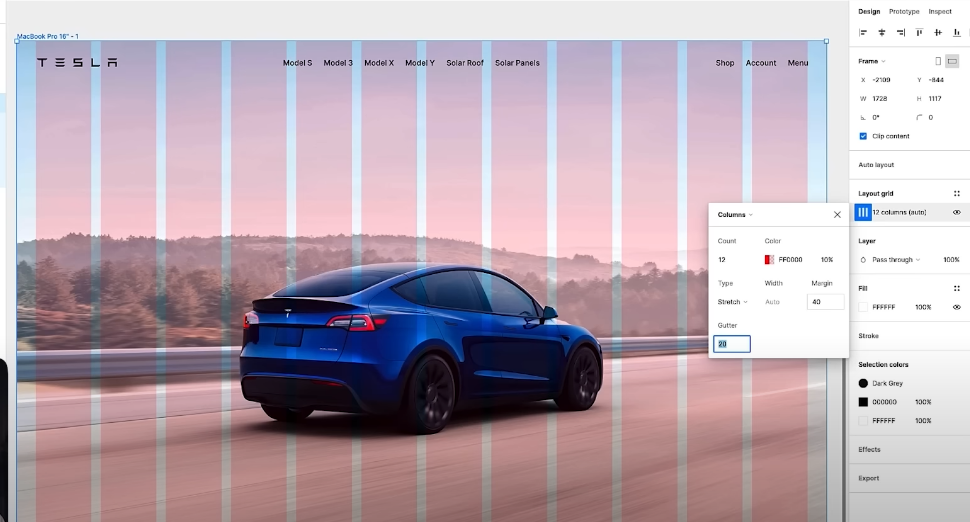The height and width of the screenshot is (522, 970).
Task: Click the blend mode drop icon in Layer
Action: tap(863, 260)
